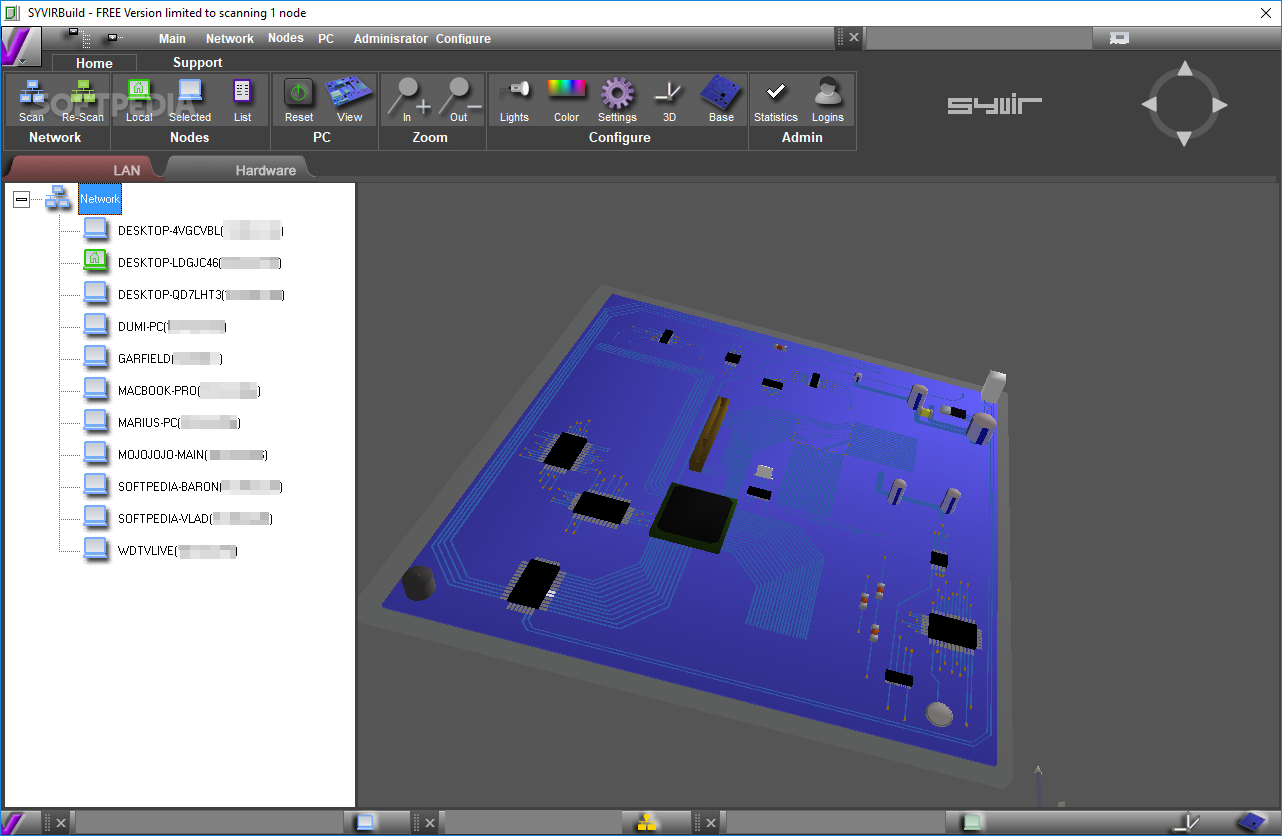Select MOJOJOJO-MAIN node

coord(193,455)
